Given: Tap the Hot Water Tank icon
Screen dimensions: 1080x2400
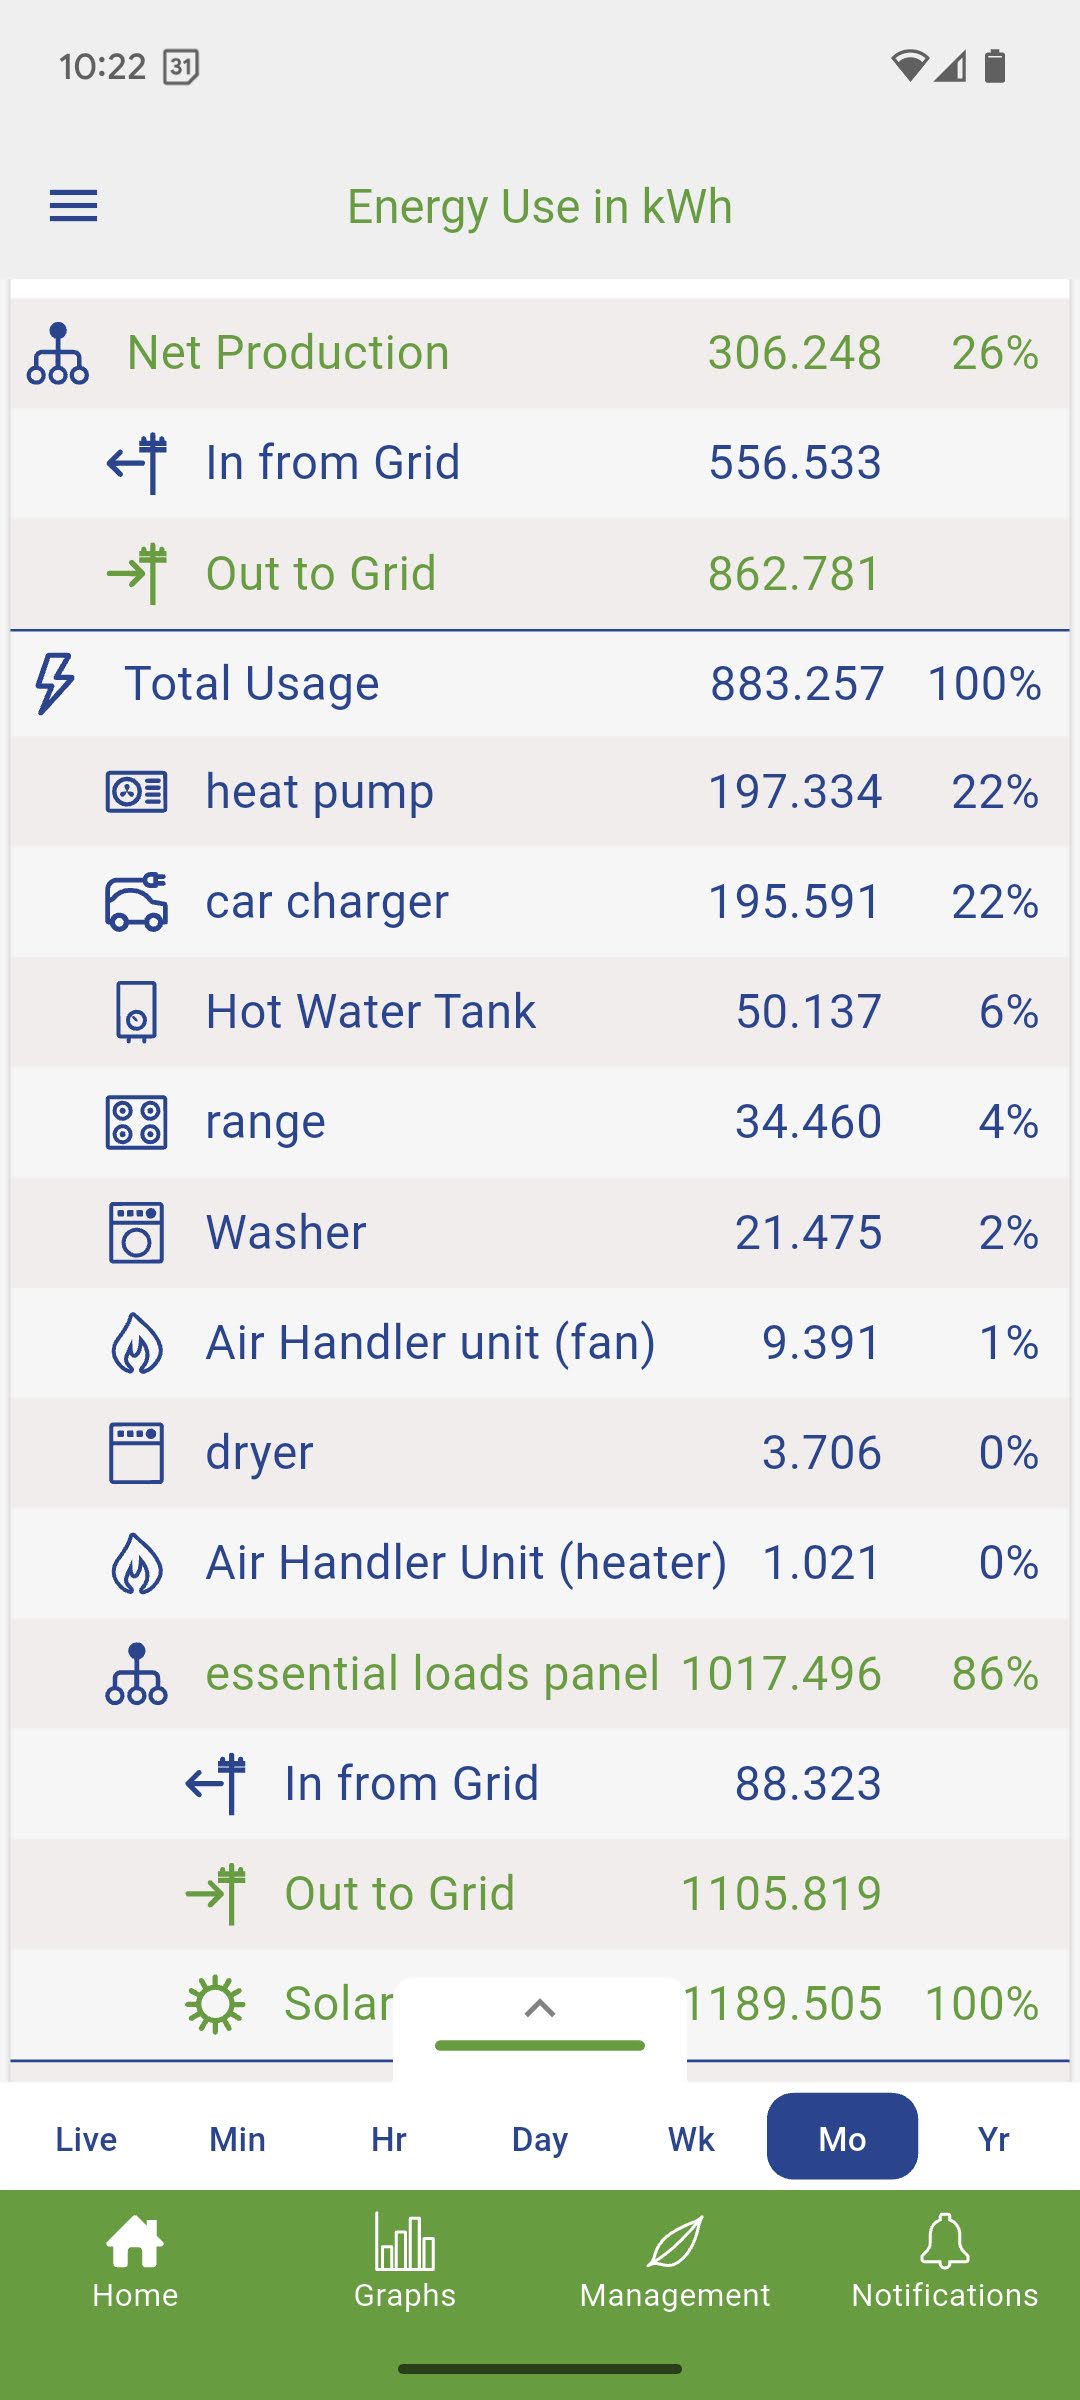Looking at the screenshot, I should (137, 1012).
